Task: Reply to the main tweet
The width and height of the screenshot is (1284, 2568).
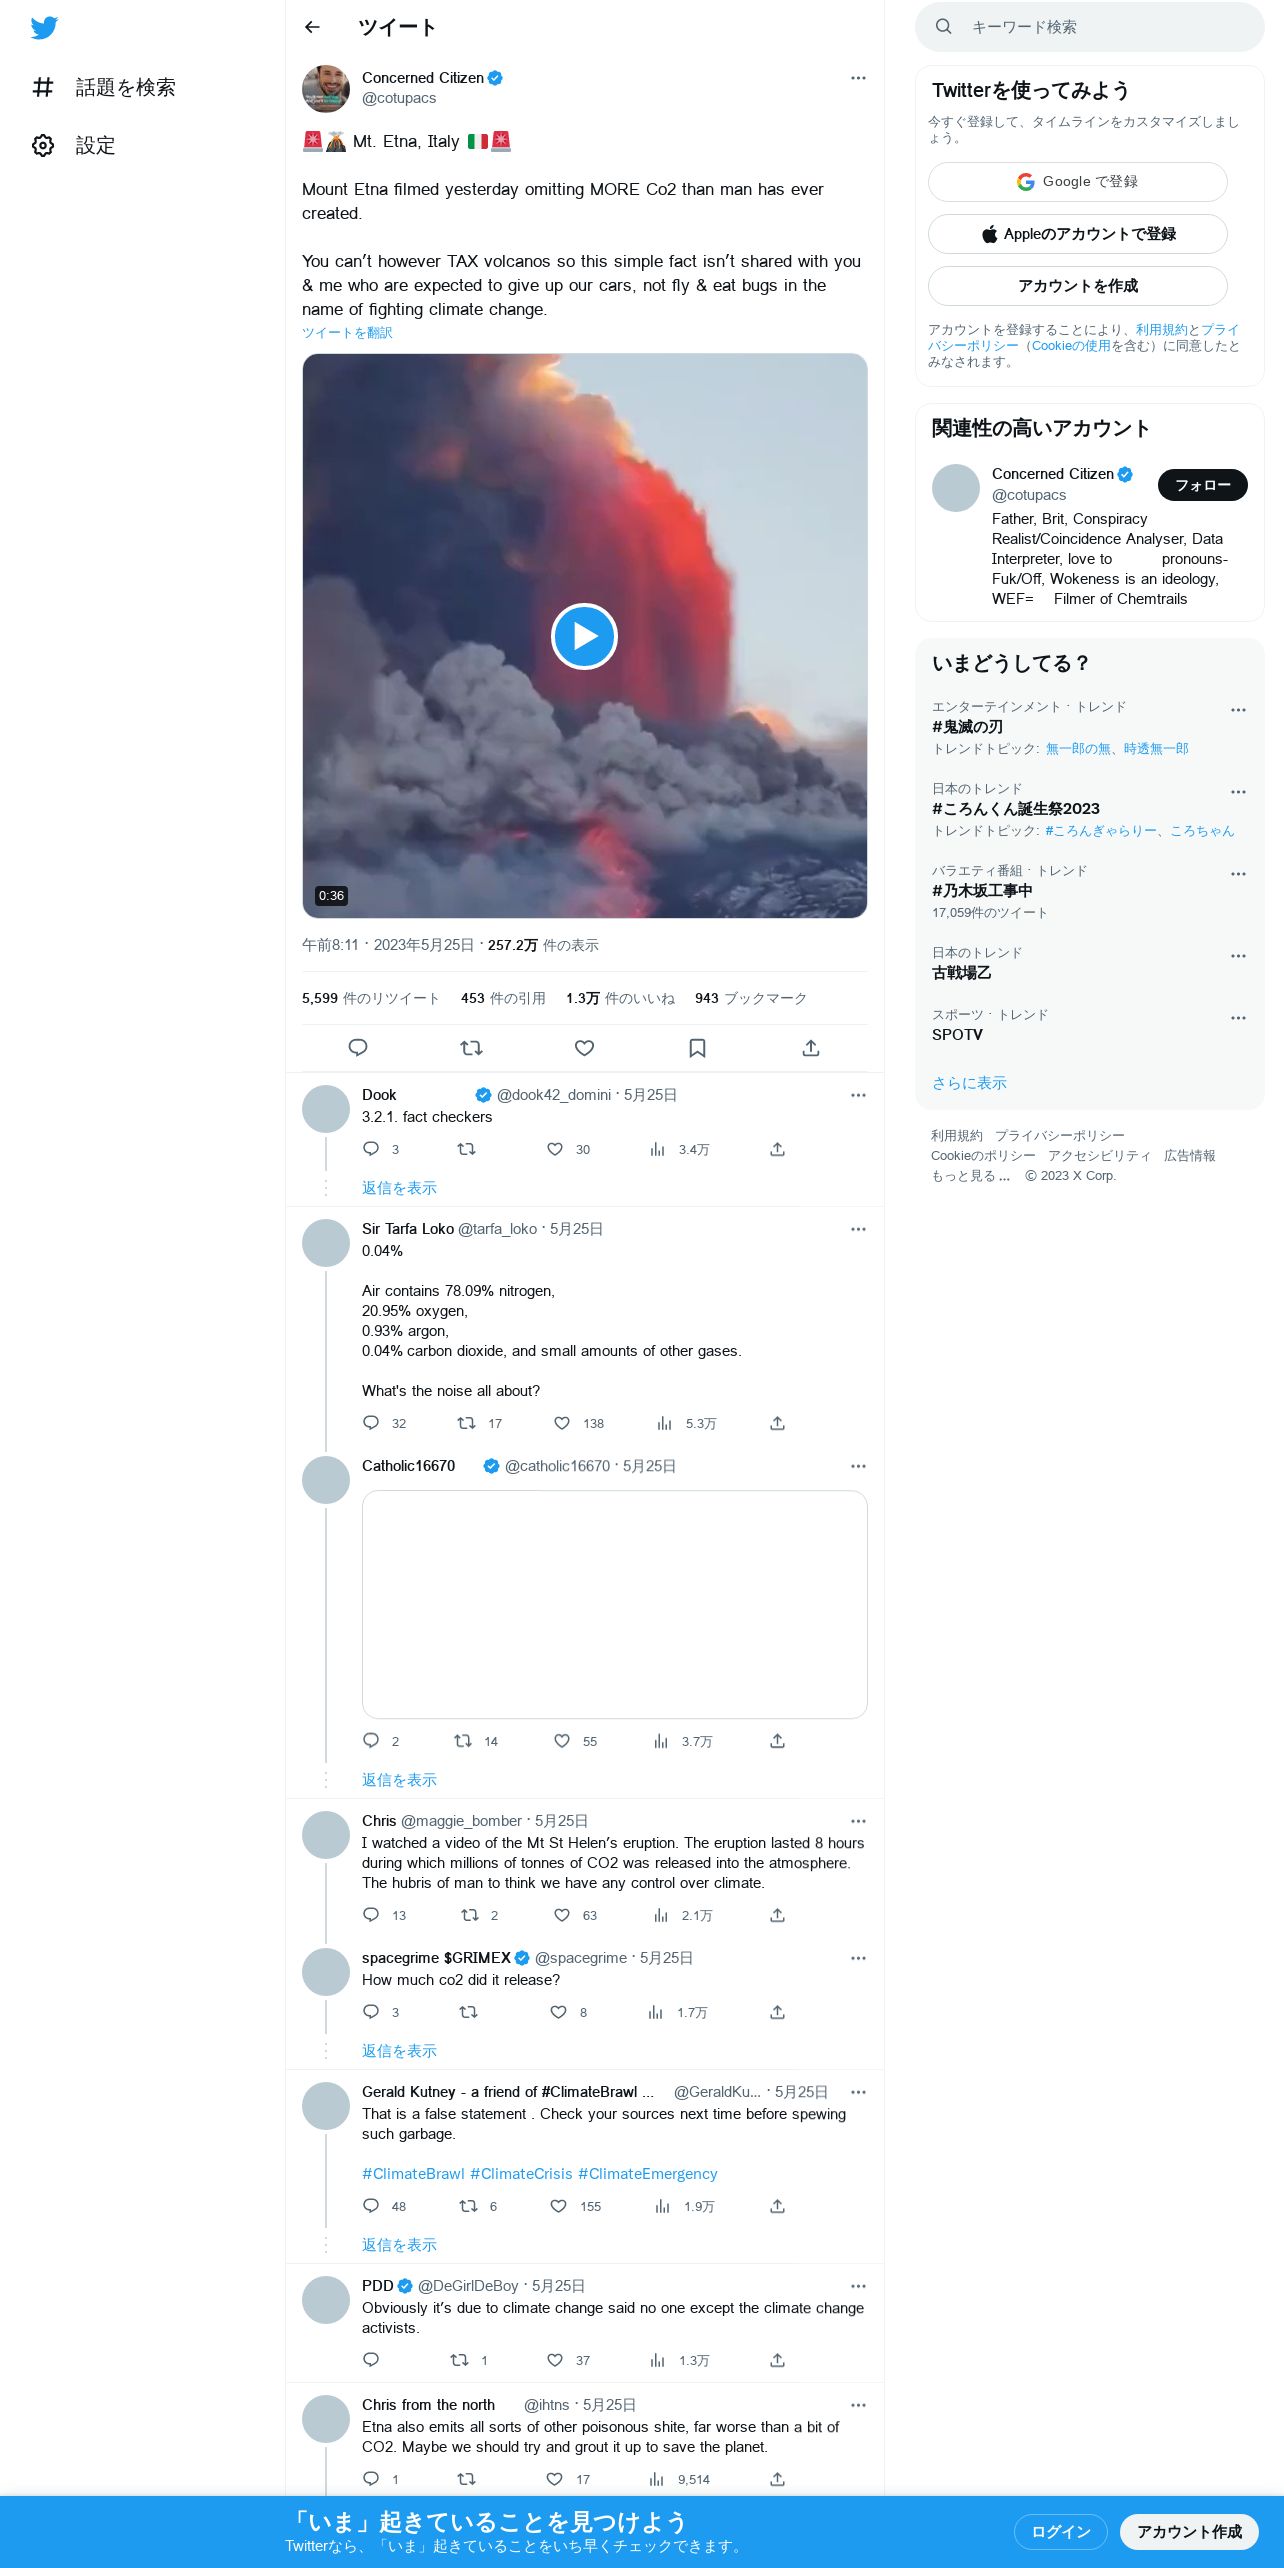Action: [358, 1048]
